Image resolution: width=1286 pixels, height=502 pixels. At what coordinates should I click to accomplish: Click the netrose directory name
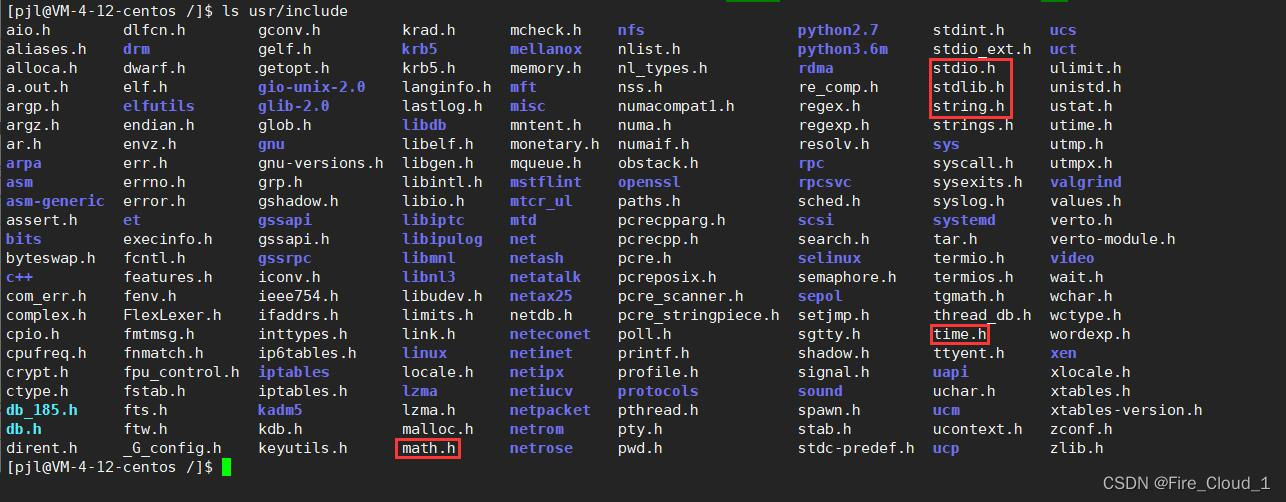coord(541,448)
